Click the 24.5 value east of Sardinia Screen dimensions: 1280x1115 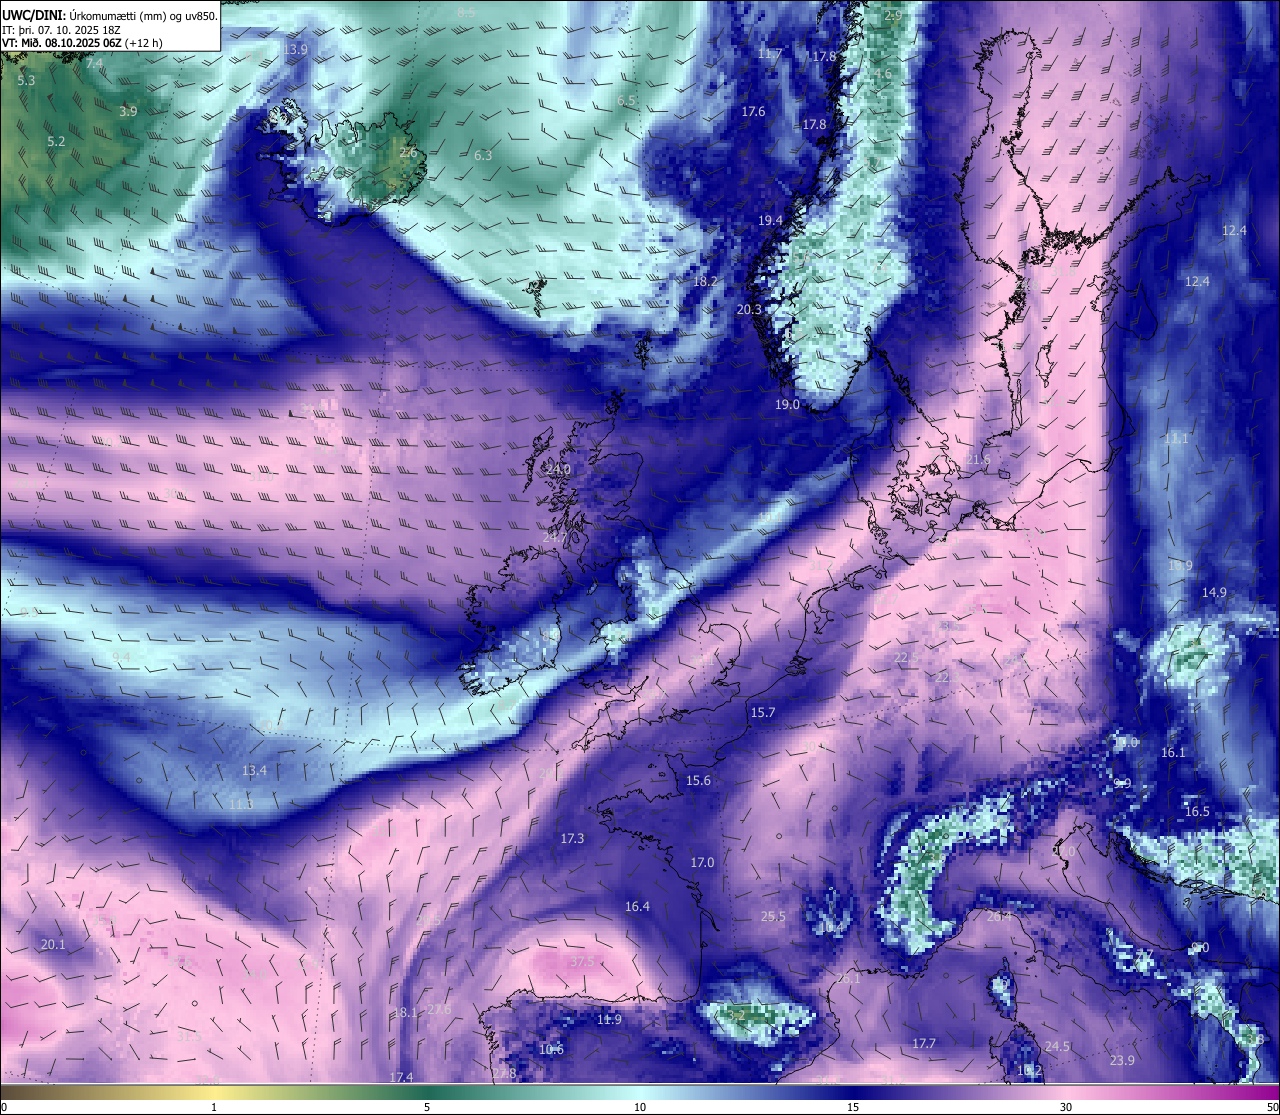click(1057, 1047)
